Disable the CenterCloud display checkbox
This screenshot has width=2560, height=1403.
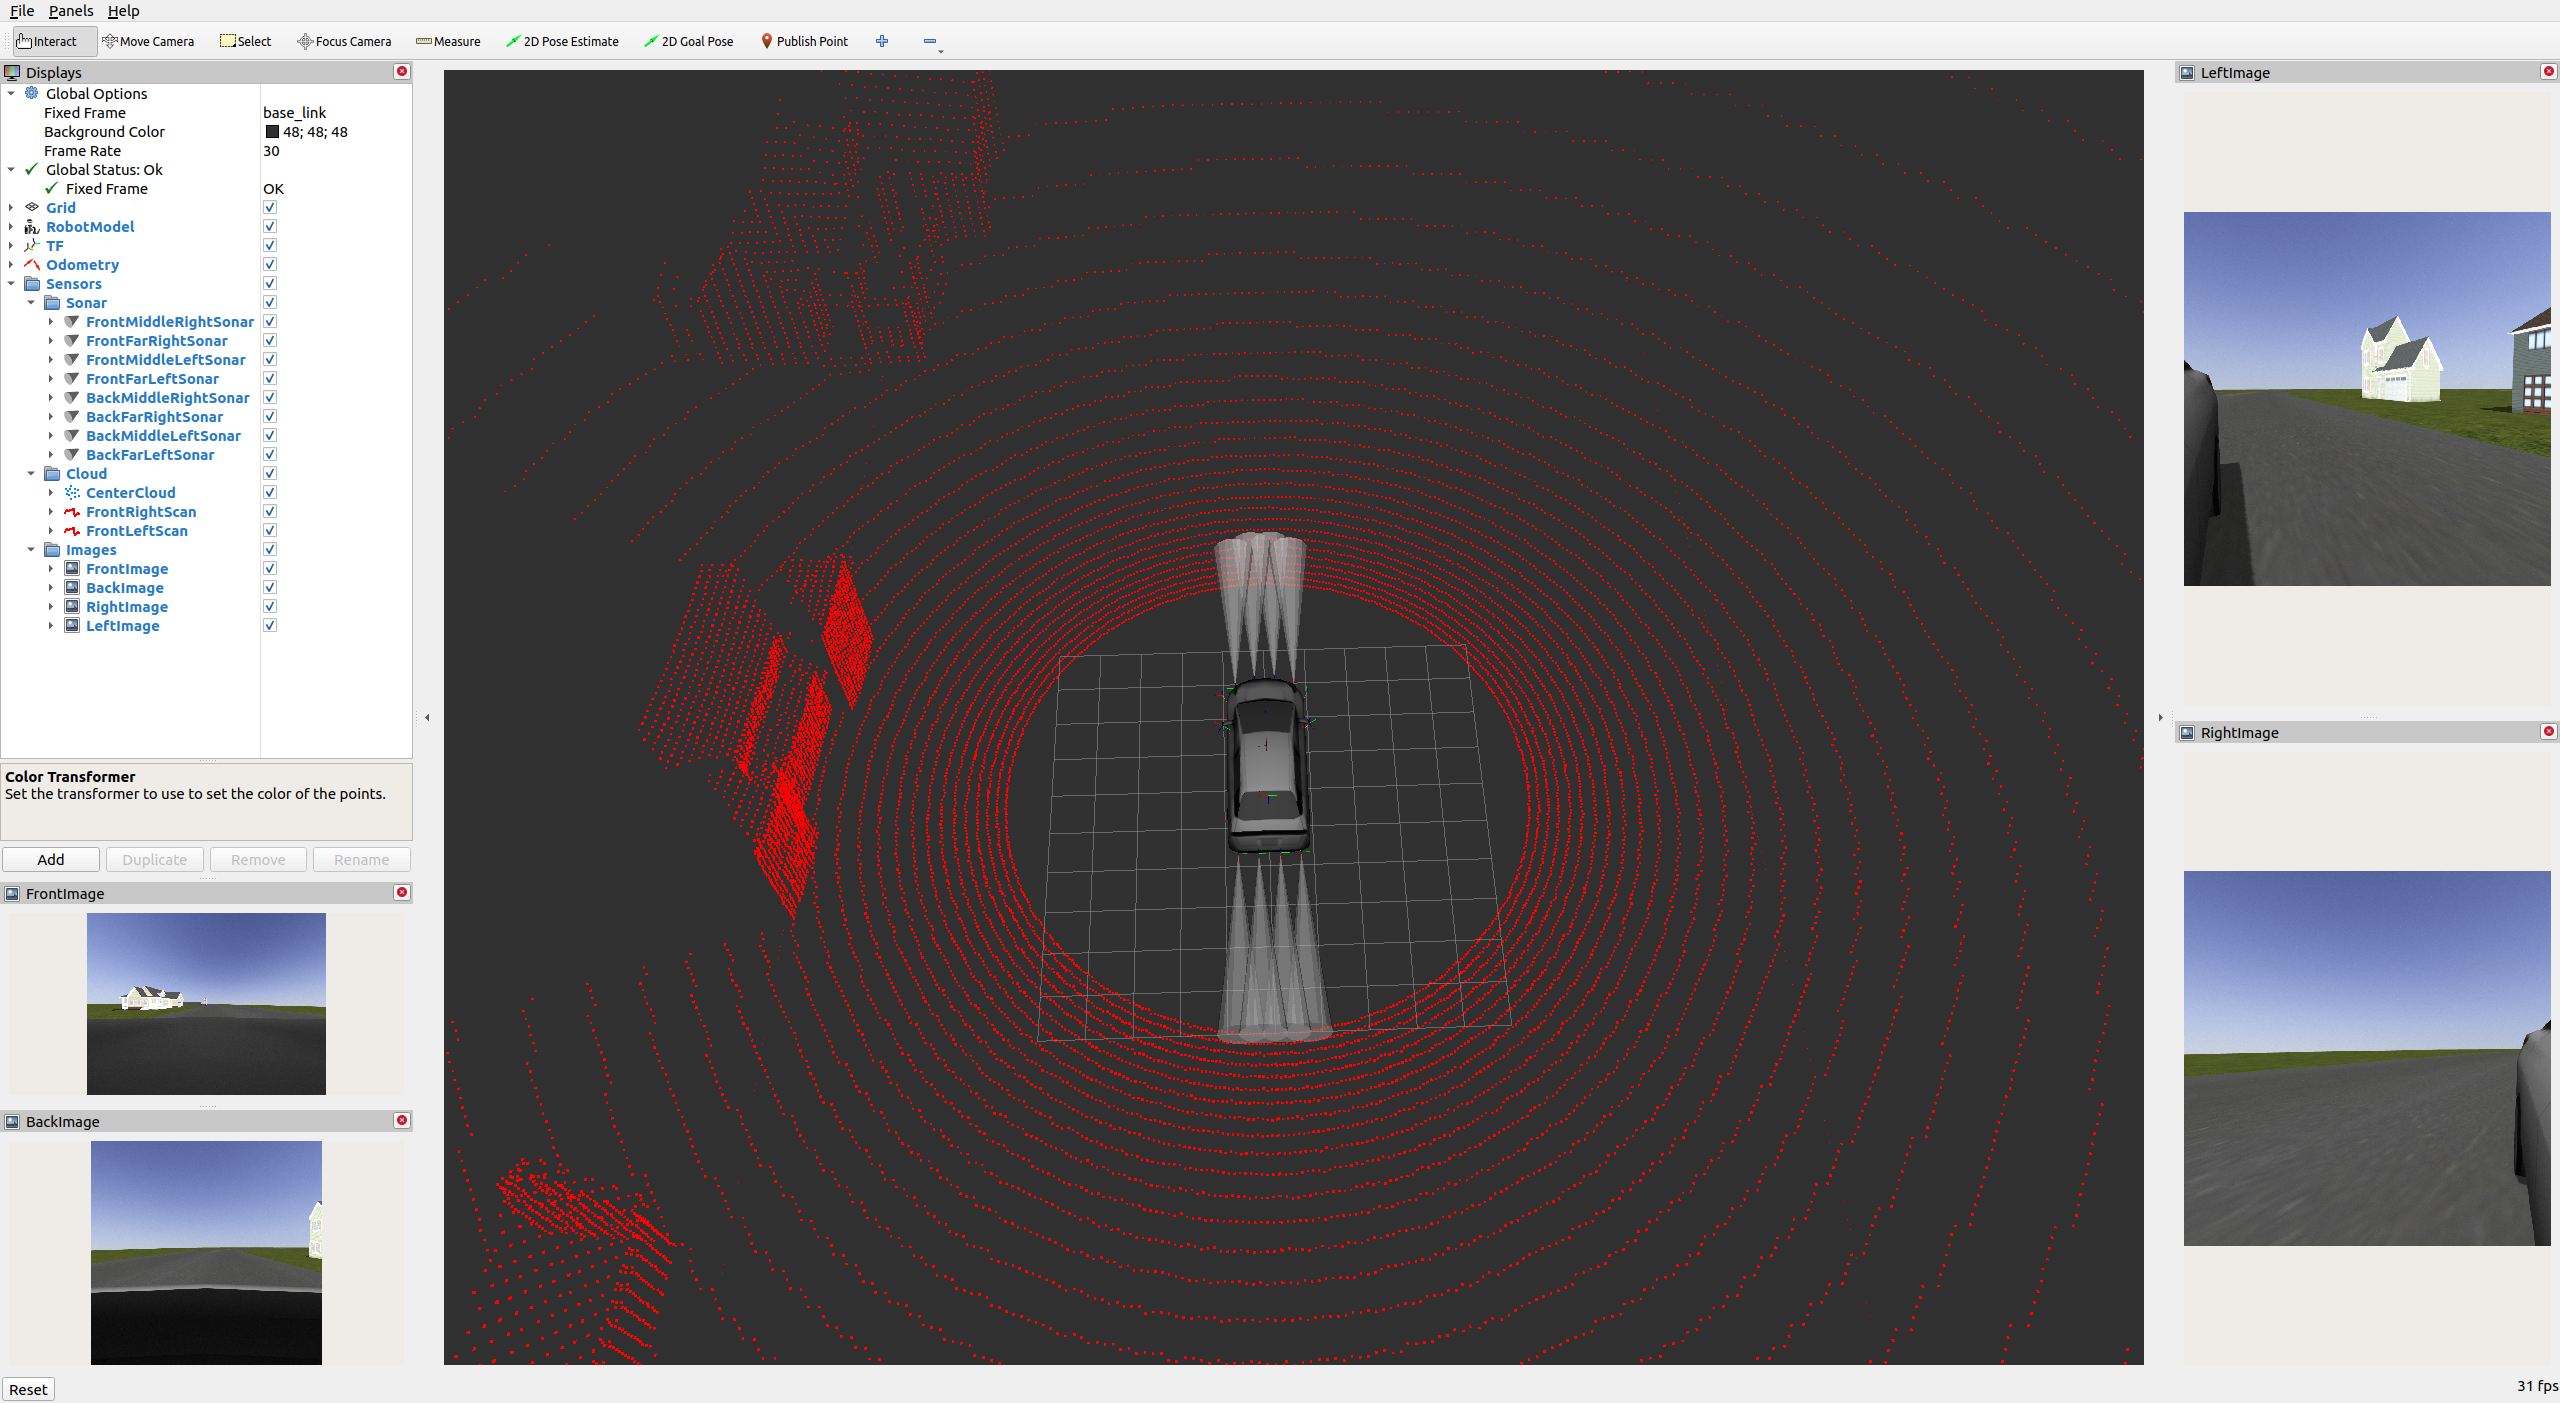tap(270, 493)
